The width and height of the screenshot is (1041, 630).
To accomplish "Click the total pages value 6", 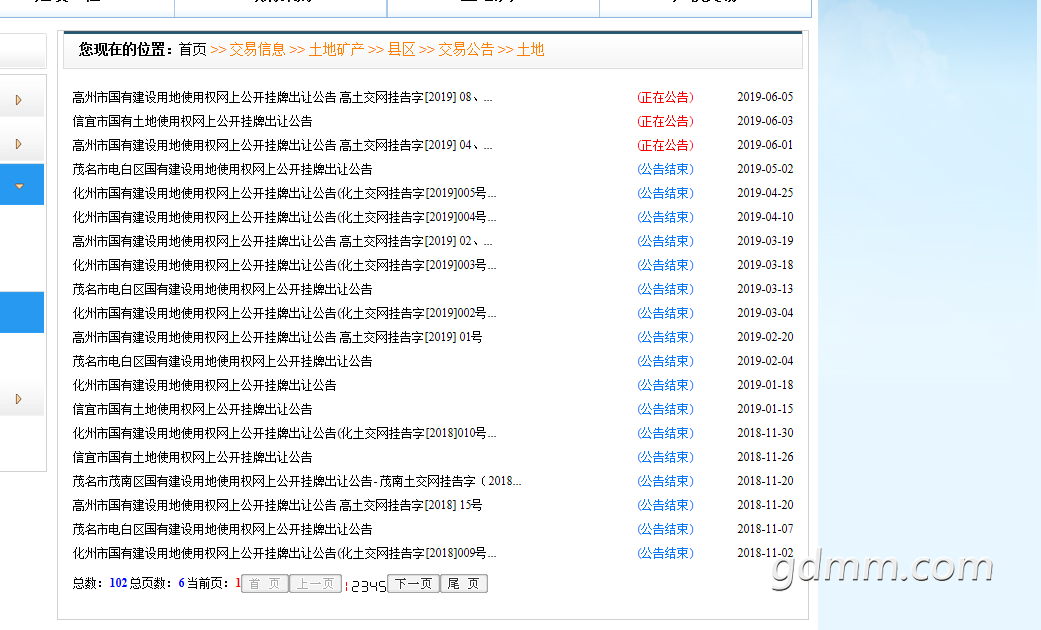I will tap(181, 583).
